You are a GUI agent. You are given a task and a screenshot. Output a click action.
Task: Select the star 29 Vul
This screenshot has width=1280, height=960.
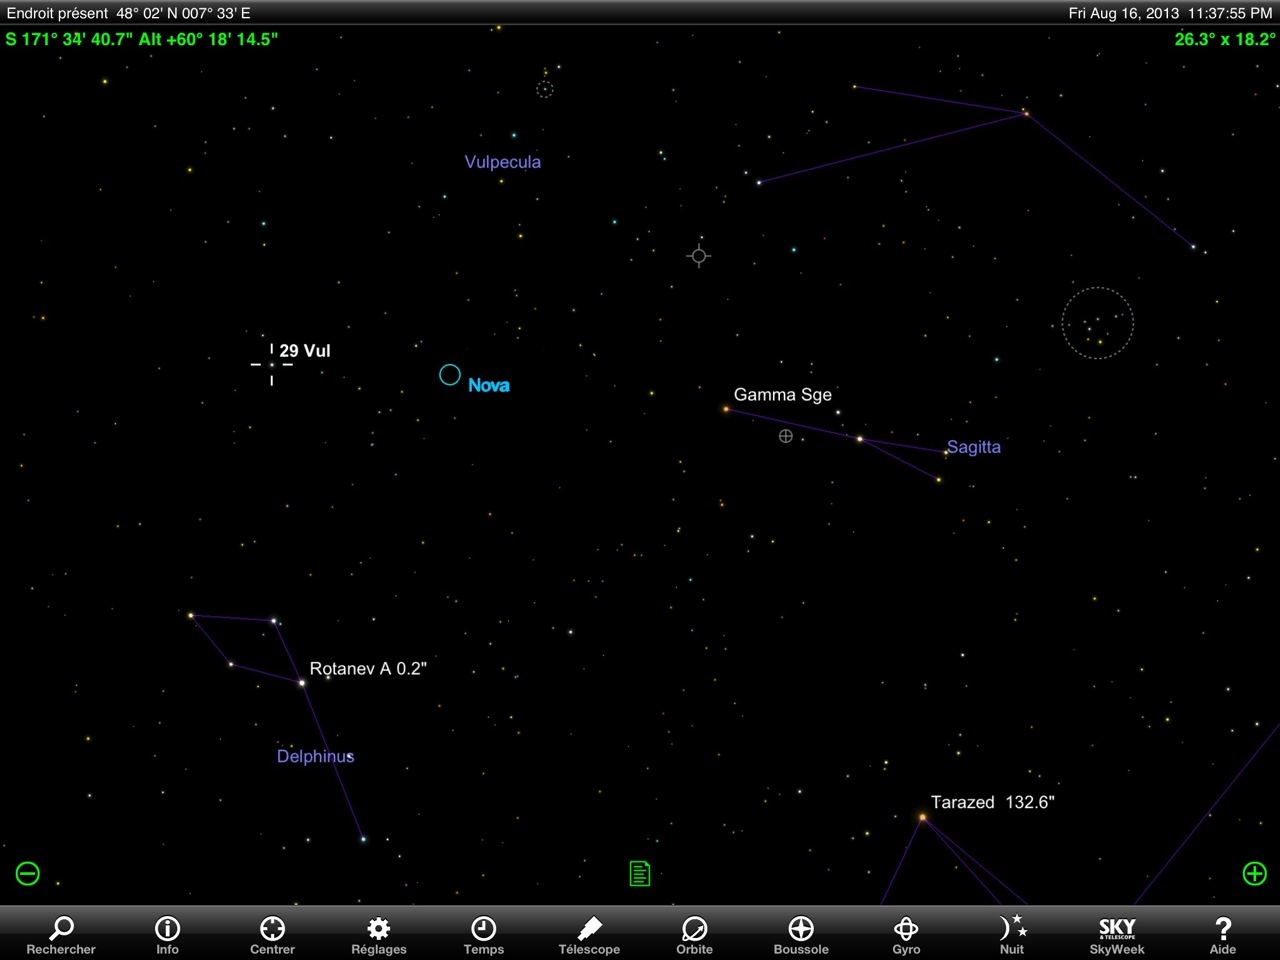pos(271,364)
